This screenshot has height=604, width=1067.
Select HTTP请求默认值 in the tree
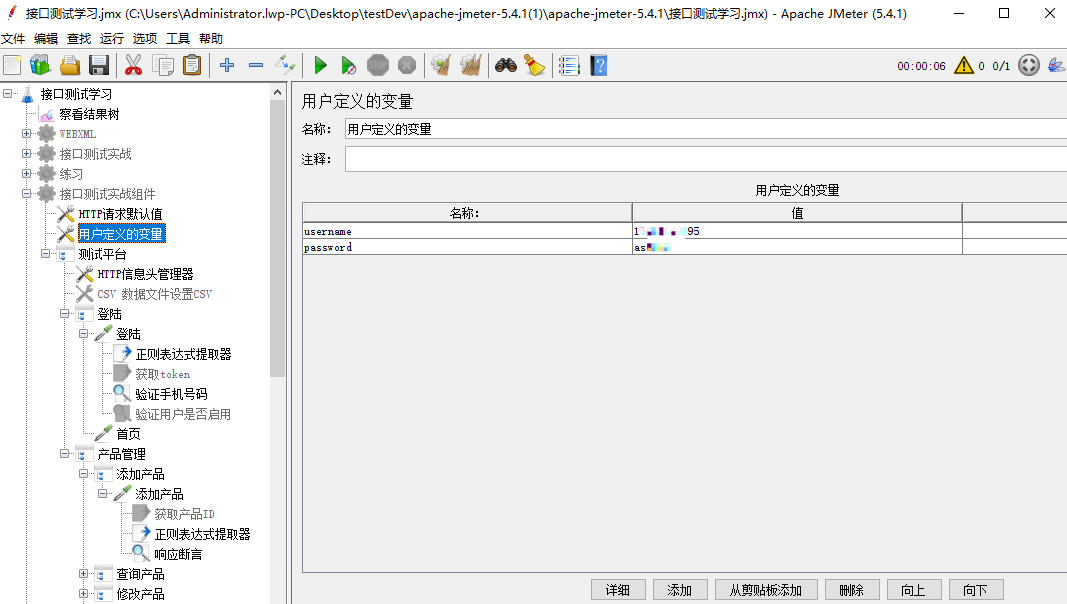120,214
